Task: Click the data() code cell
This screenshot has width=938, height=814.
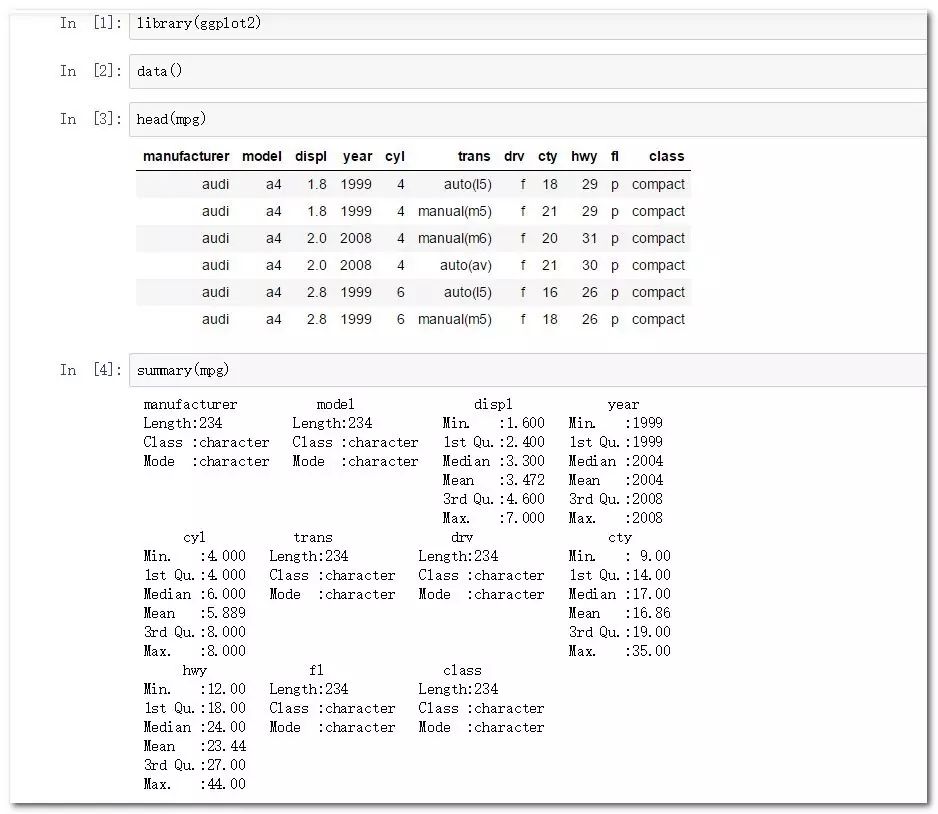Action: [528, 71]
